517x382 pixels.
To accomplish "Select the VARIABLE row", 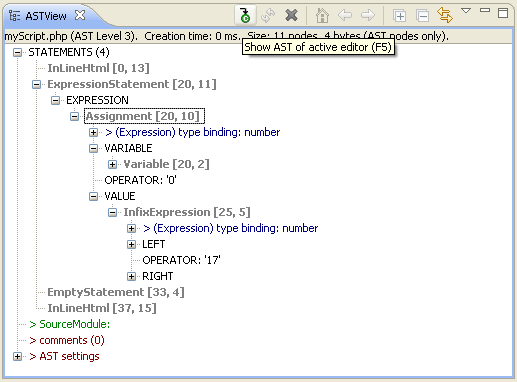I will 128,148.
